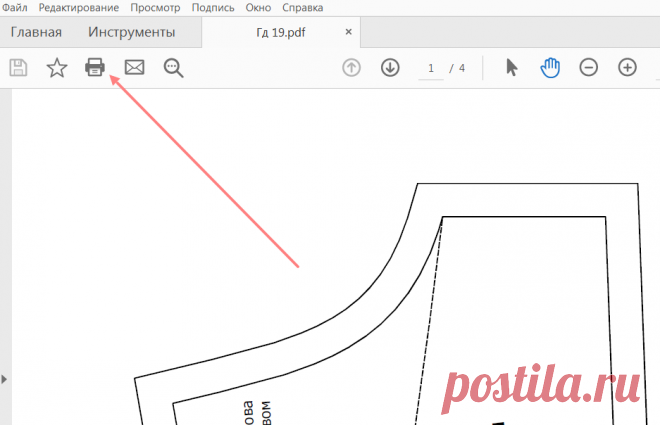Image resolution: width=660 pixels, height=425 pixels.
Task: Open the Редактирование menu
Action: pyautogui.click(x=80, y=7)
